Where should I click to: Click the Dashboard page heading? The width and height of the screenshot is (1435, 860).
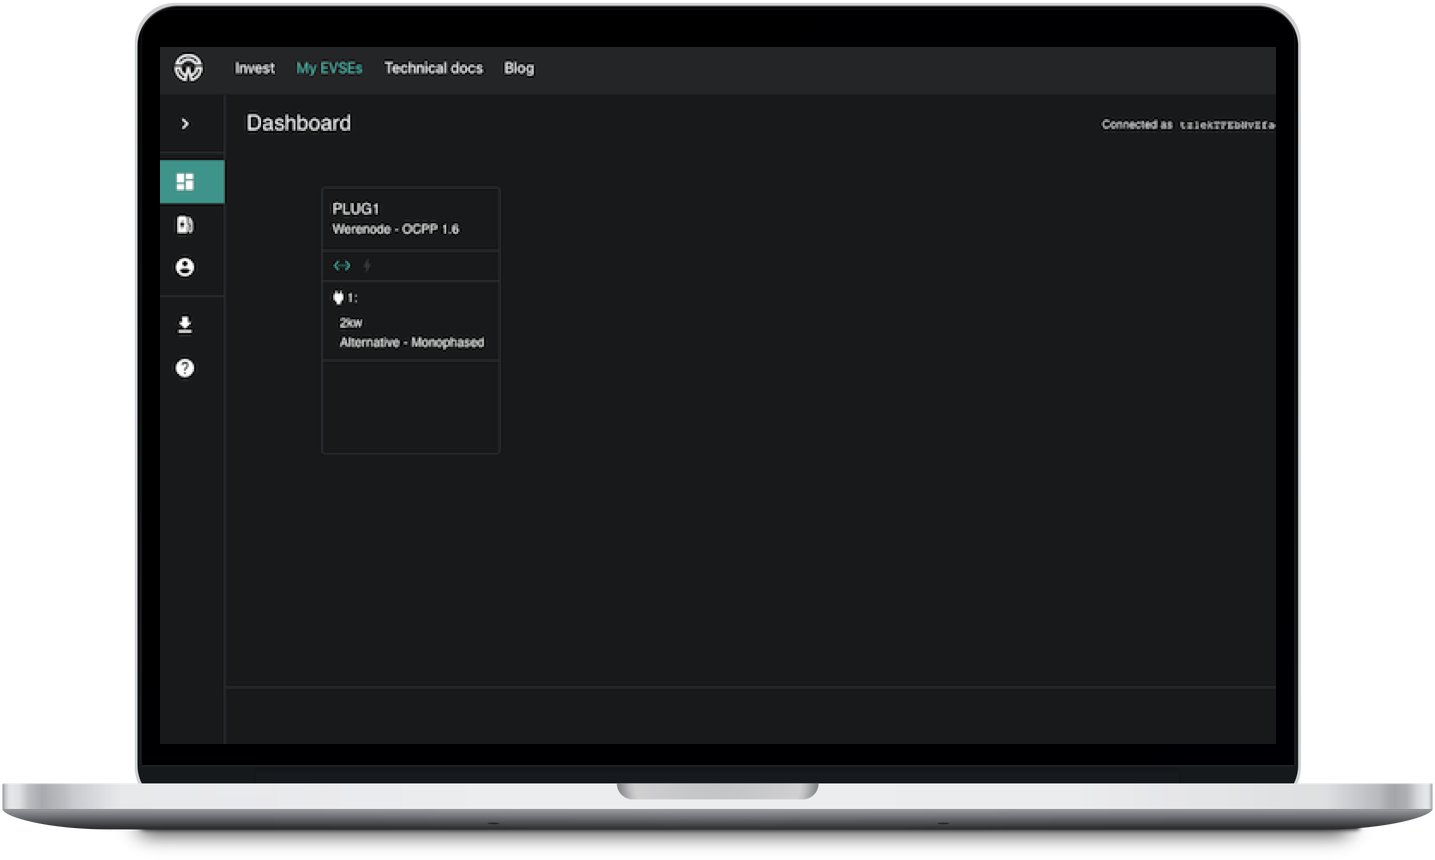pos(298,123)
